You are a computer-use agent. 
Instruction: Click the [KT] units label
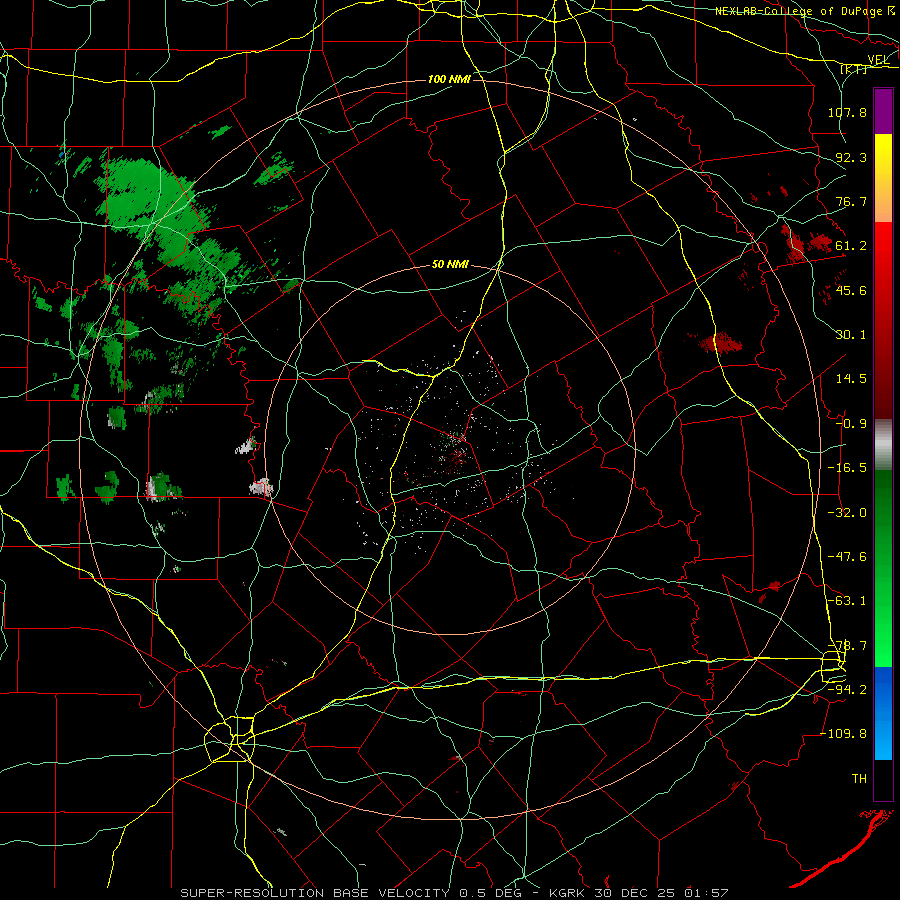click(854, 69)
